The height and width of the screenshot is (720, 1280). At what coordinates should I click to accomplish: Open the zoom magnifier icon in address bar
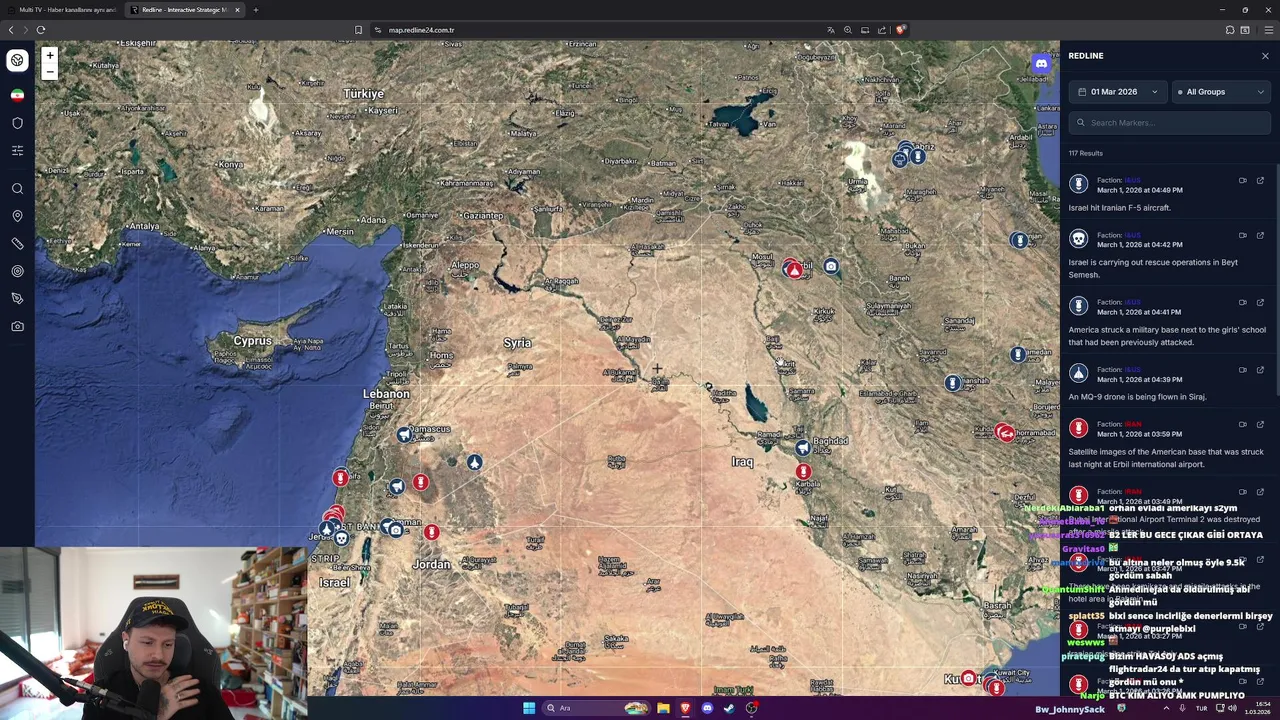pos(848,30)
